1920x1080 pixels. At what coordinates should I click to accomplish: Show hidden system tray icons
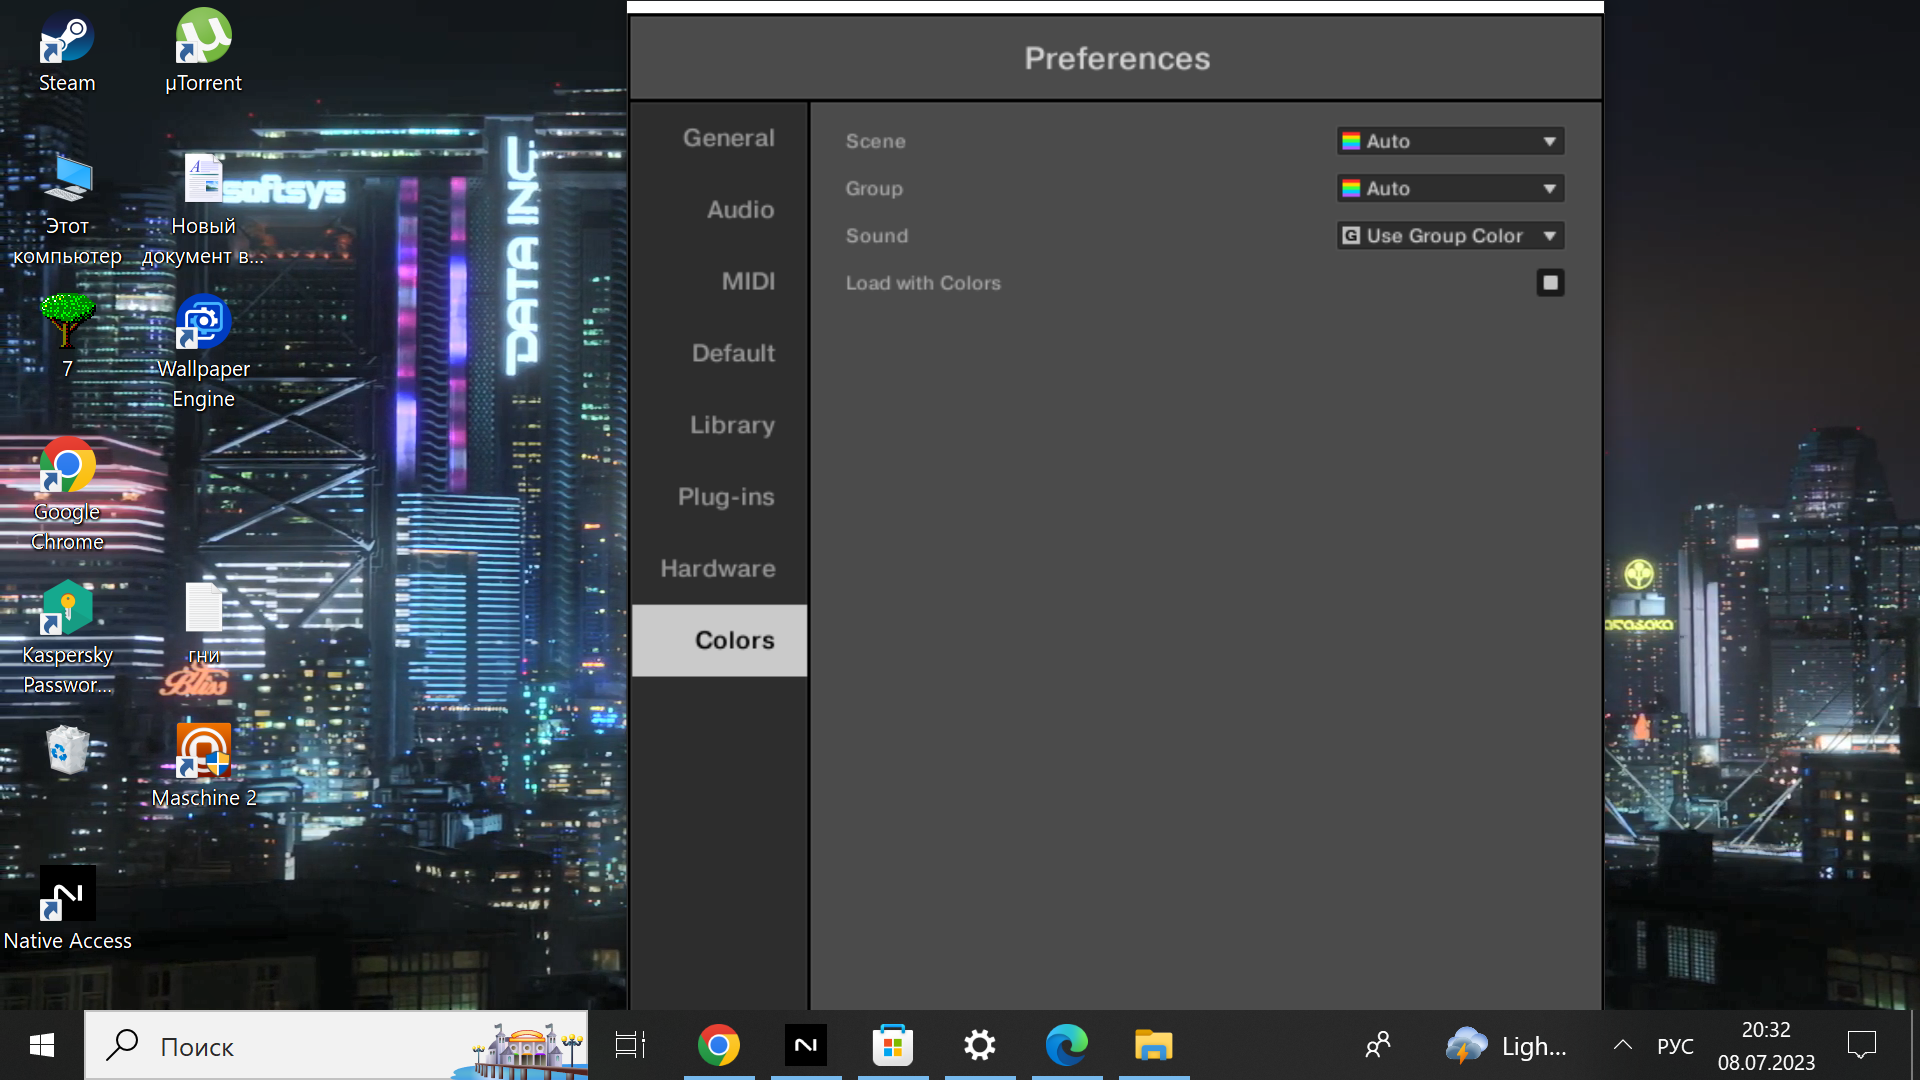[1622, 1046]
